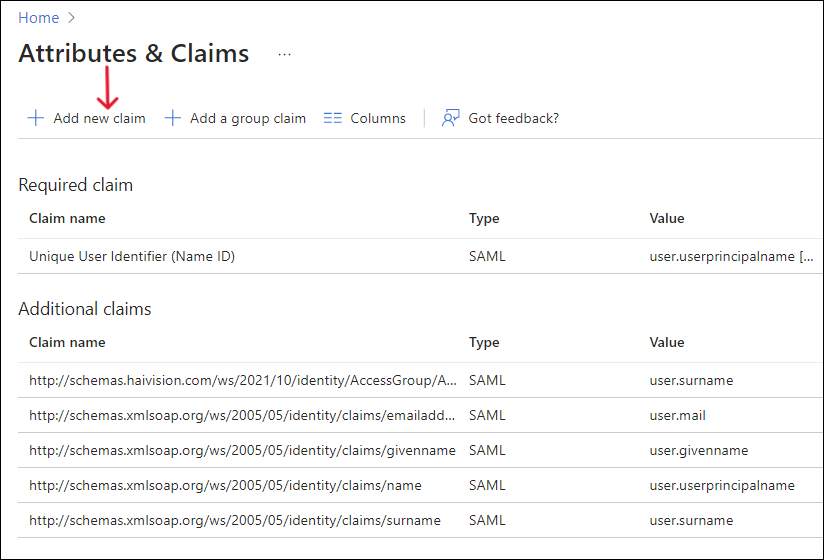The height and width of the screenshot is (560, 824).
Task: Click the Additional claims Type column header
Action: pyautogui.click(x=484, y=342)
